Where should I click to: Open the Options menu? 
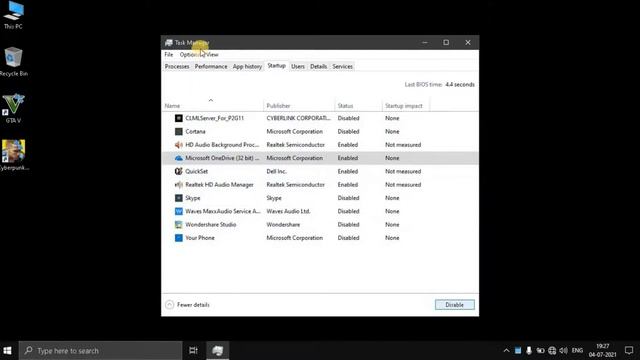[189, 54]
